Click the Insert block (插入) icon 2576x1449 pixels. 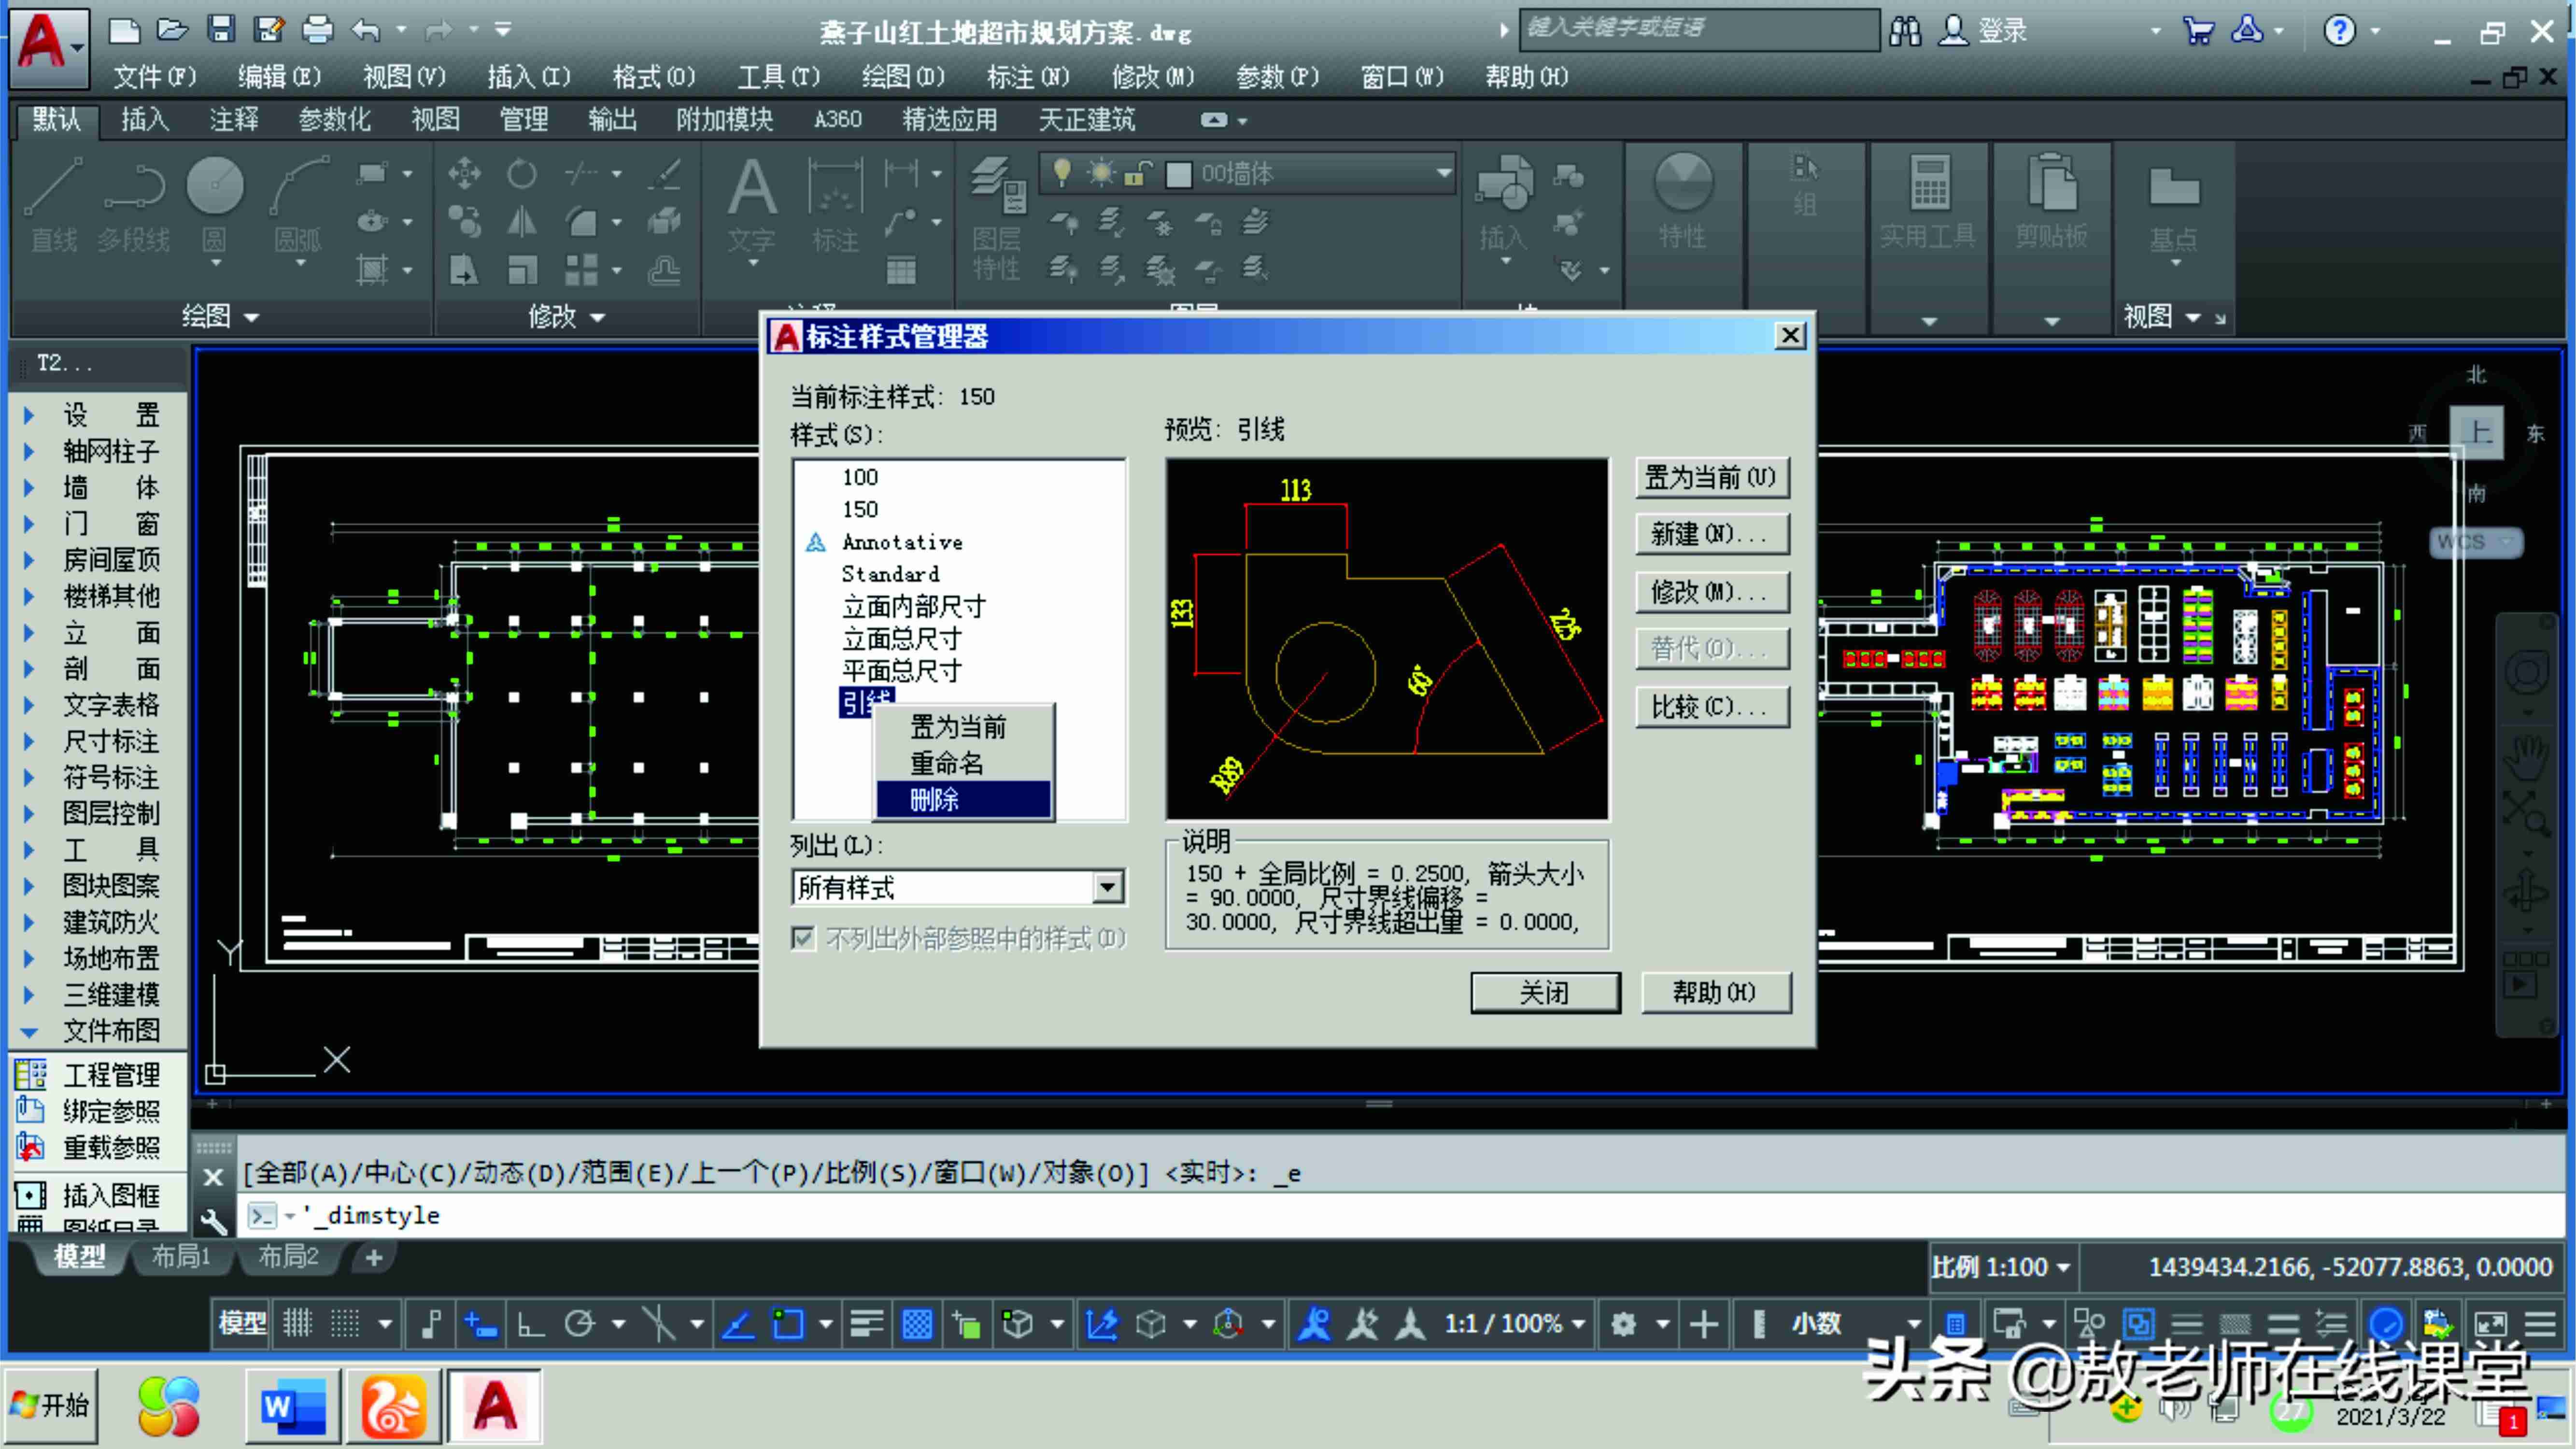[x=1503, y=205]
